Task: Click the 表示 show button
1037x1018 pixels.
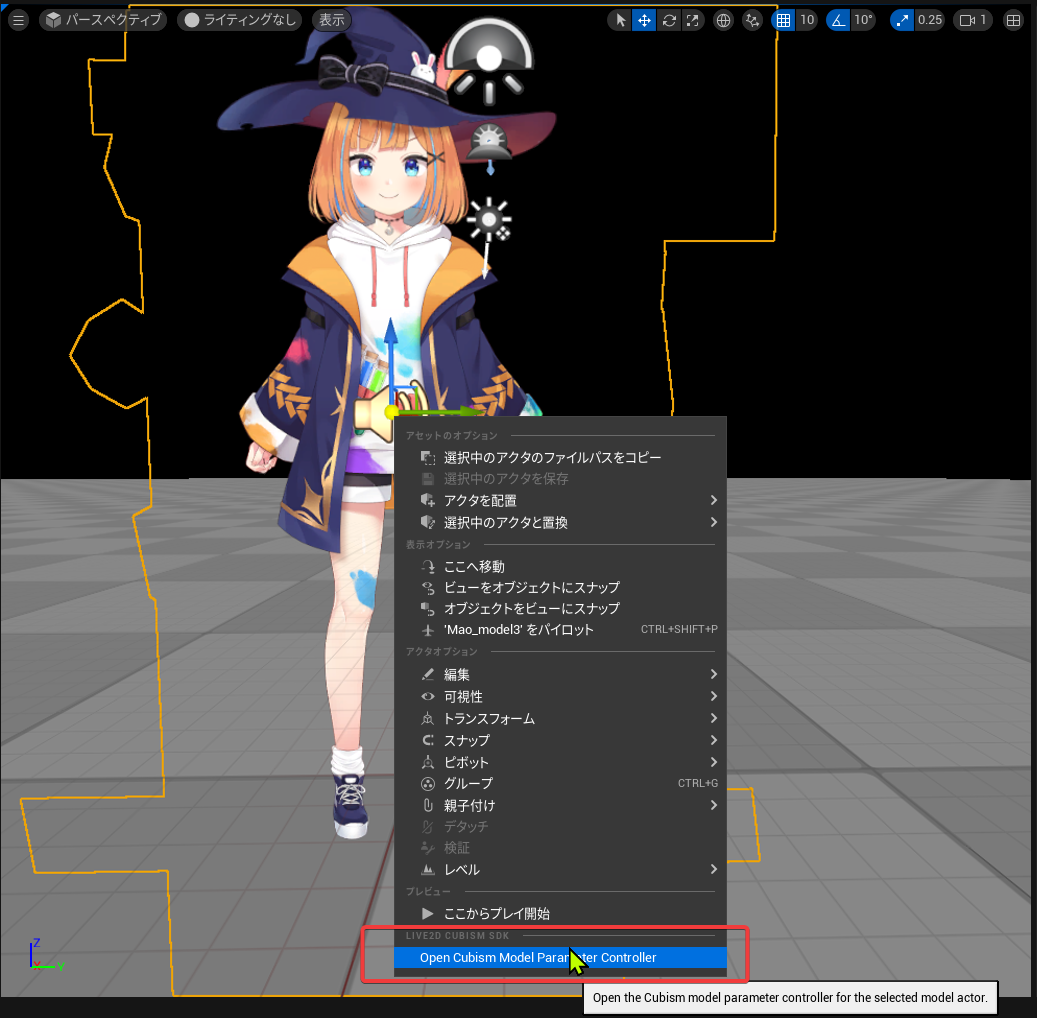Action: tap(332, 21)
